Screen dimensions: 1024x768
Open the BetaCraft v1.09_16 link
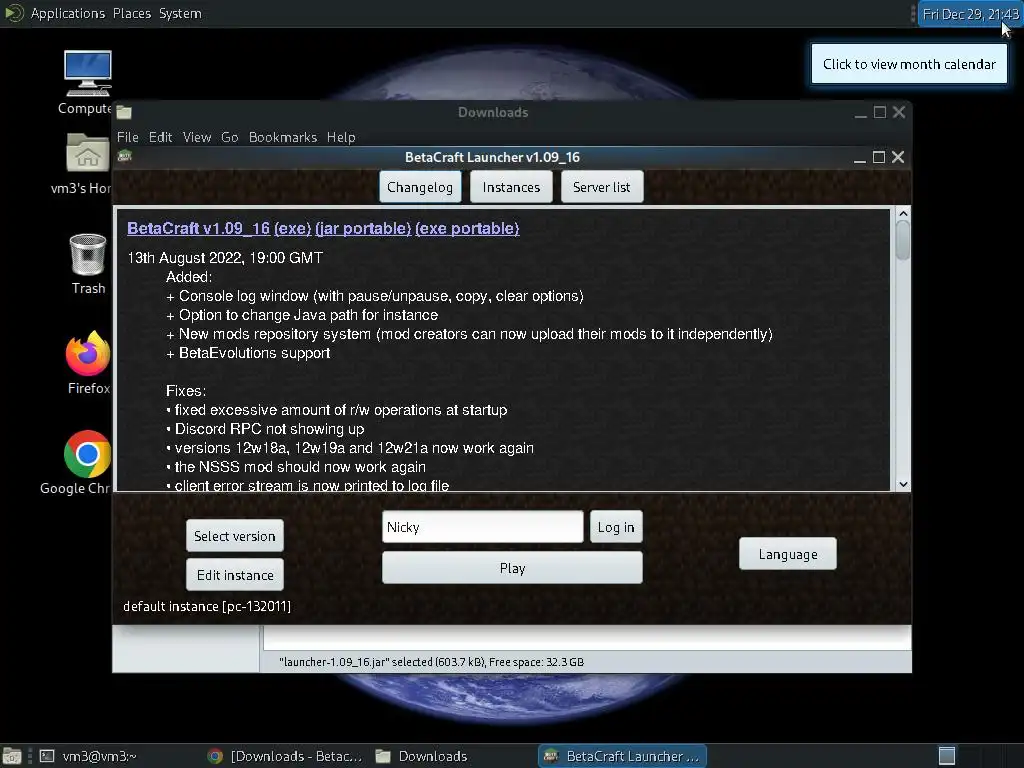click(x=198, y=229)
